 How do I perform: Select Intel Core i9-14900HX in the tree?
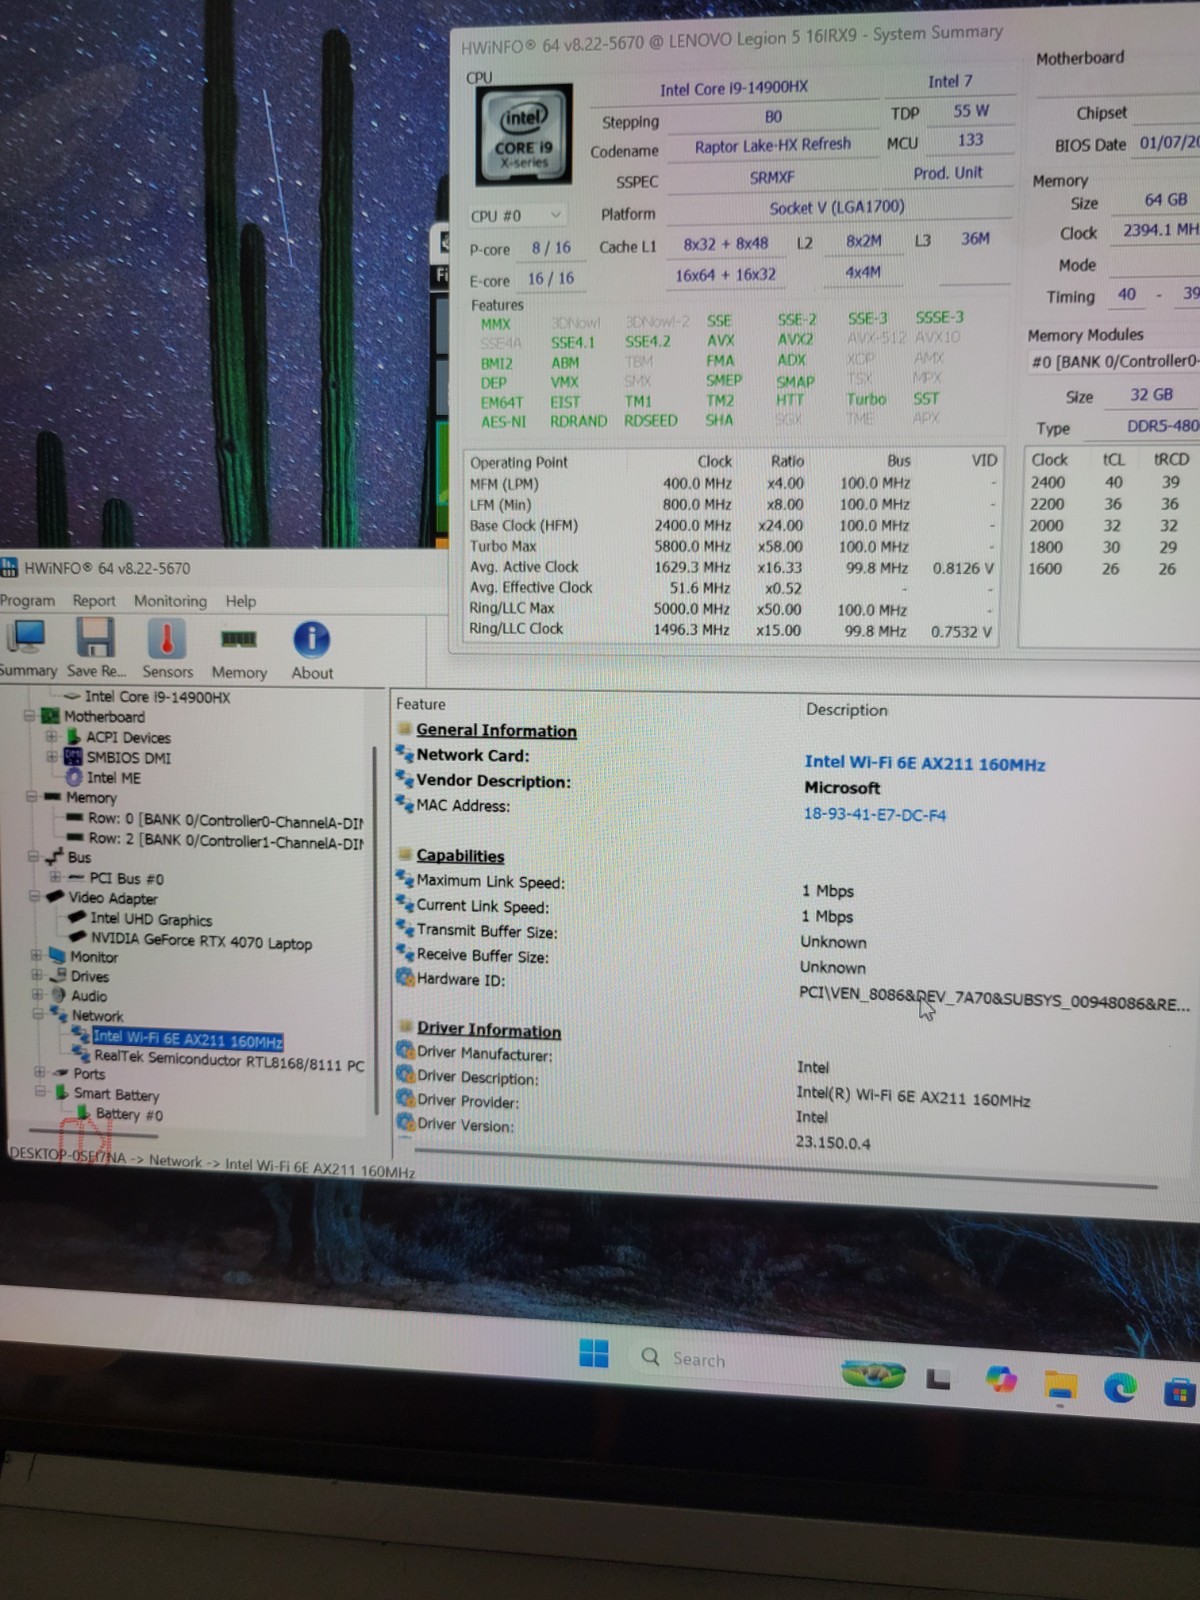pos(157,697)
